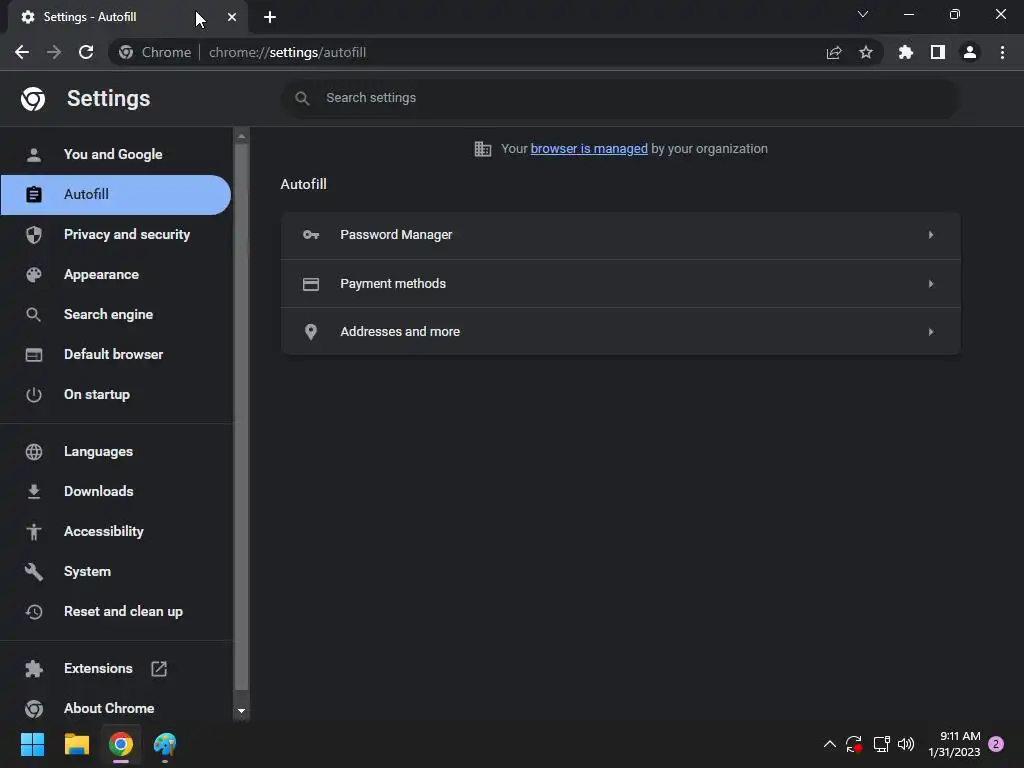Click the magnifier icon in Search settings

(302, 99)
